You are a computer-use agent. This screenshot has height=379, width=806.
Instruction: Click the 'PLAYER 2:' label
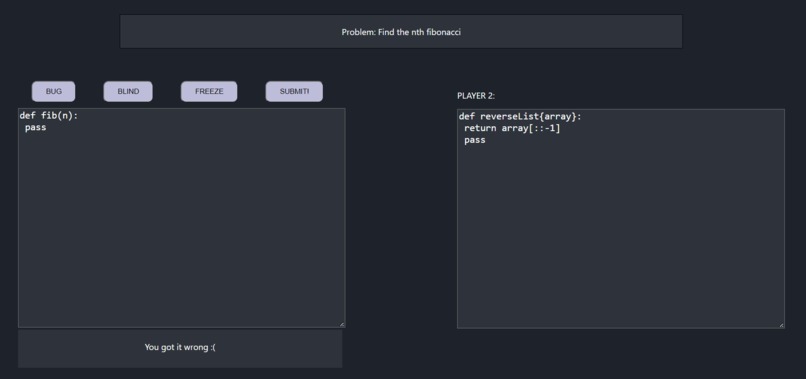click(476, 96)
